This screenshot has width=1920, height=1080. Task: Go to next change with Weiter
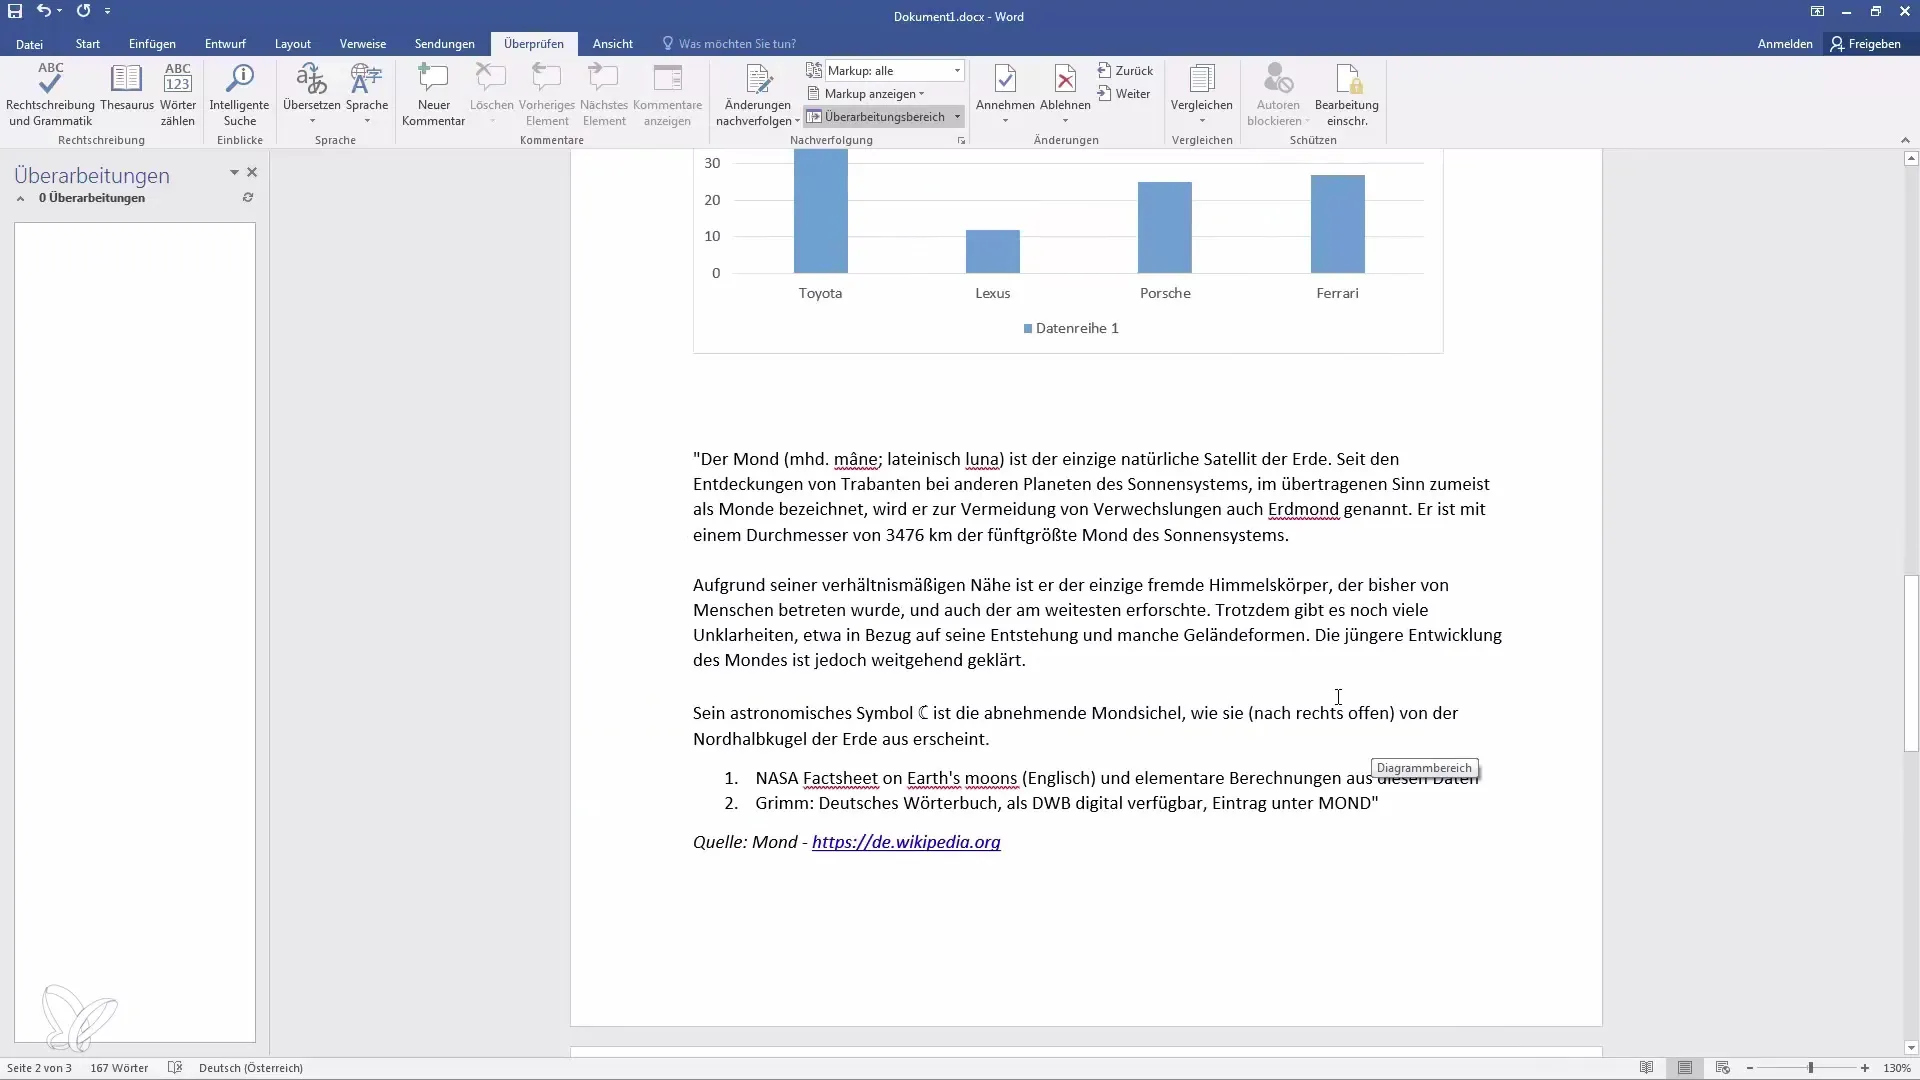click(1124, 94)
